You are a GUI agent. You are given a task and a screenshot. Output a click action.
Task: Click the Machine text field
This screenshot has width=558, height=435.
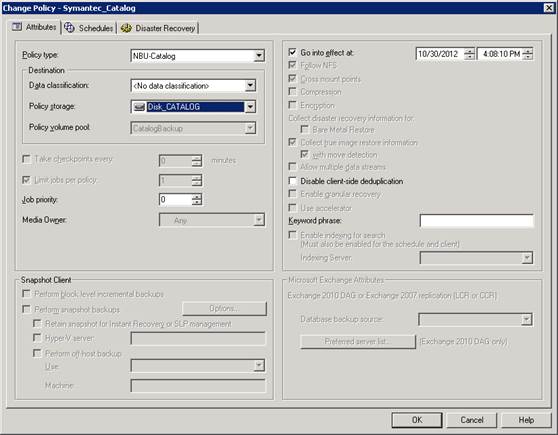(x=198, y=386)
